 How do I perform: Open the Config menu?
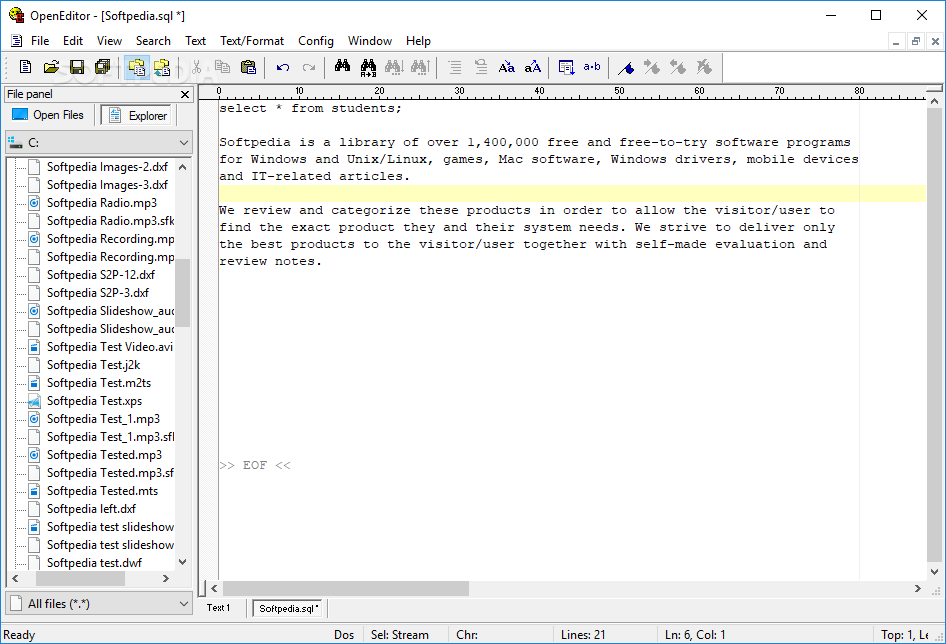pyautogui.click(x=316, y=41)
